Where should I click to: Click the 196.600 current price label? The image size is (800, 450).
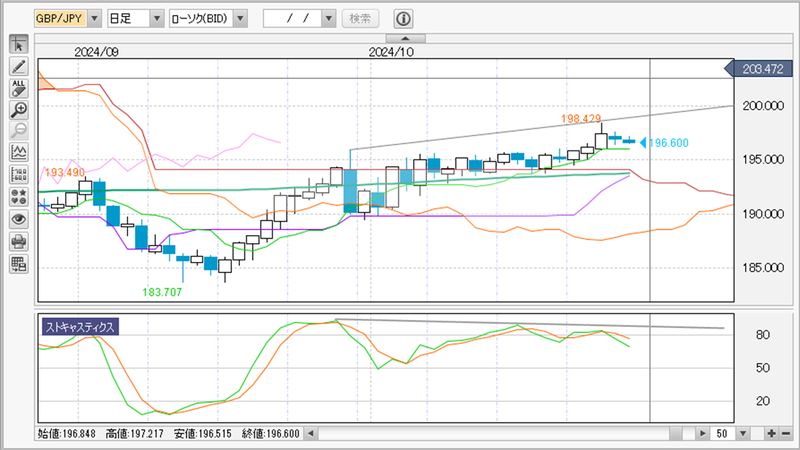point(668,143)
